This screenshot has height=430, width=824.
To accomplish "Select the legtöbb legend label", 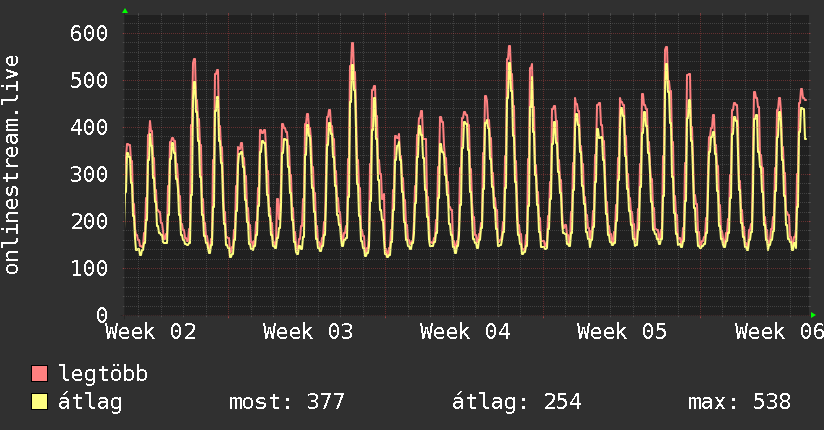I will point(103,374).
